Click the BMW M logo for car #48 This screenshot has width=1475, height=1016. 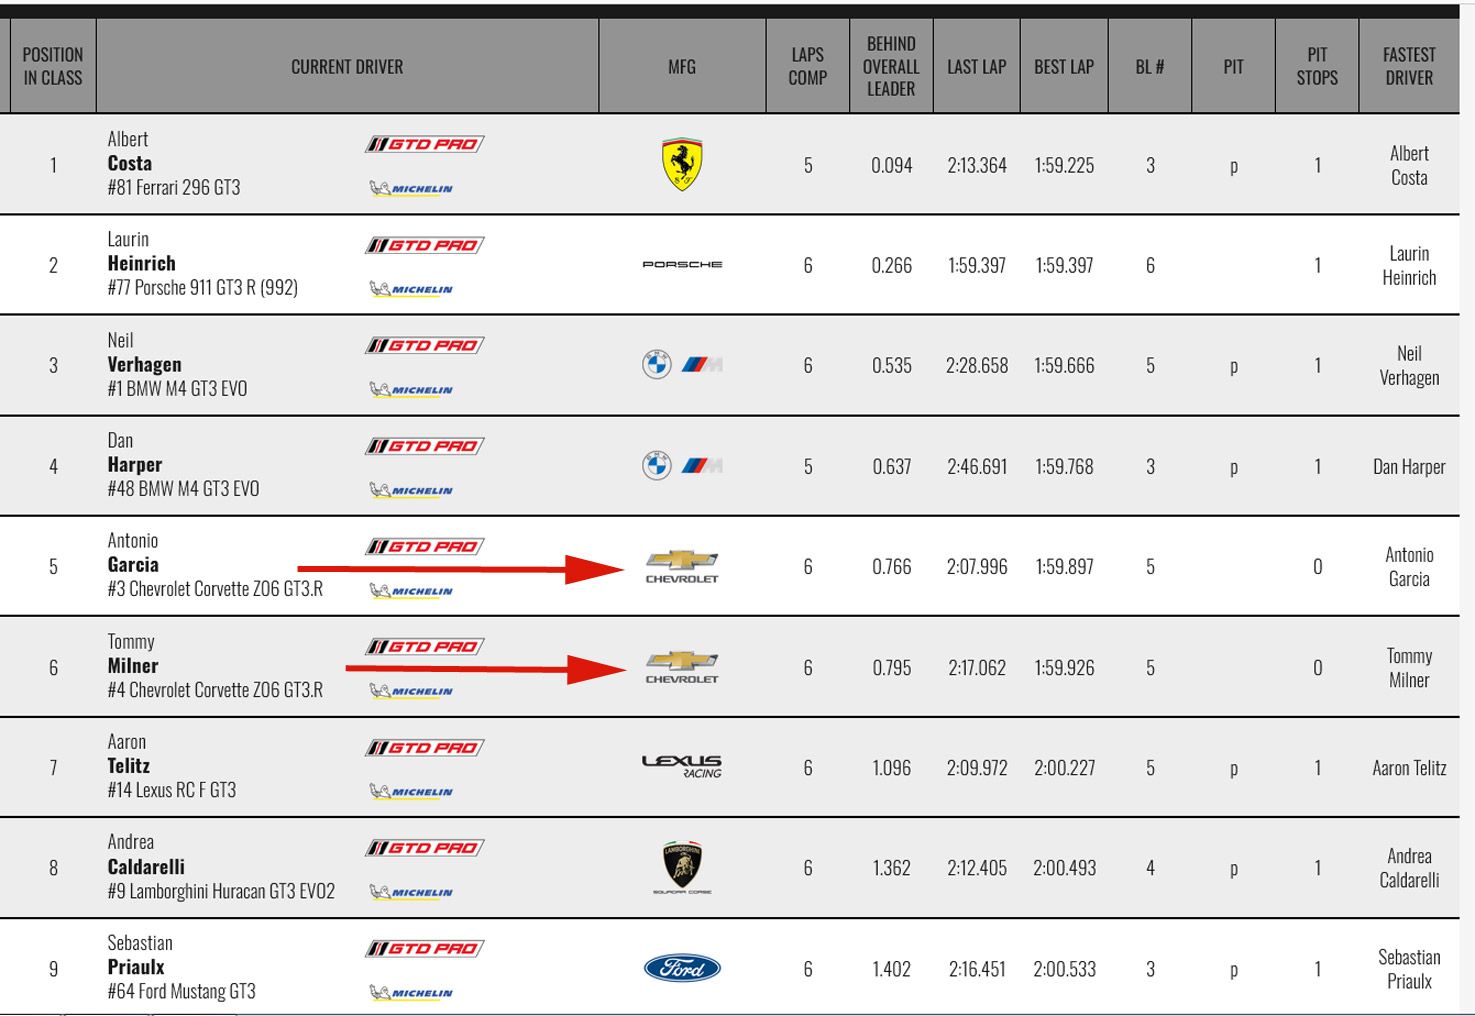tap(702, 466)
